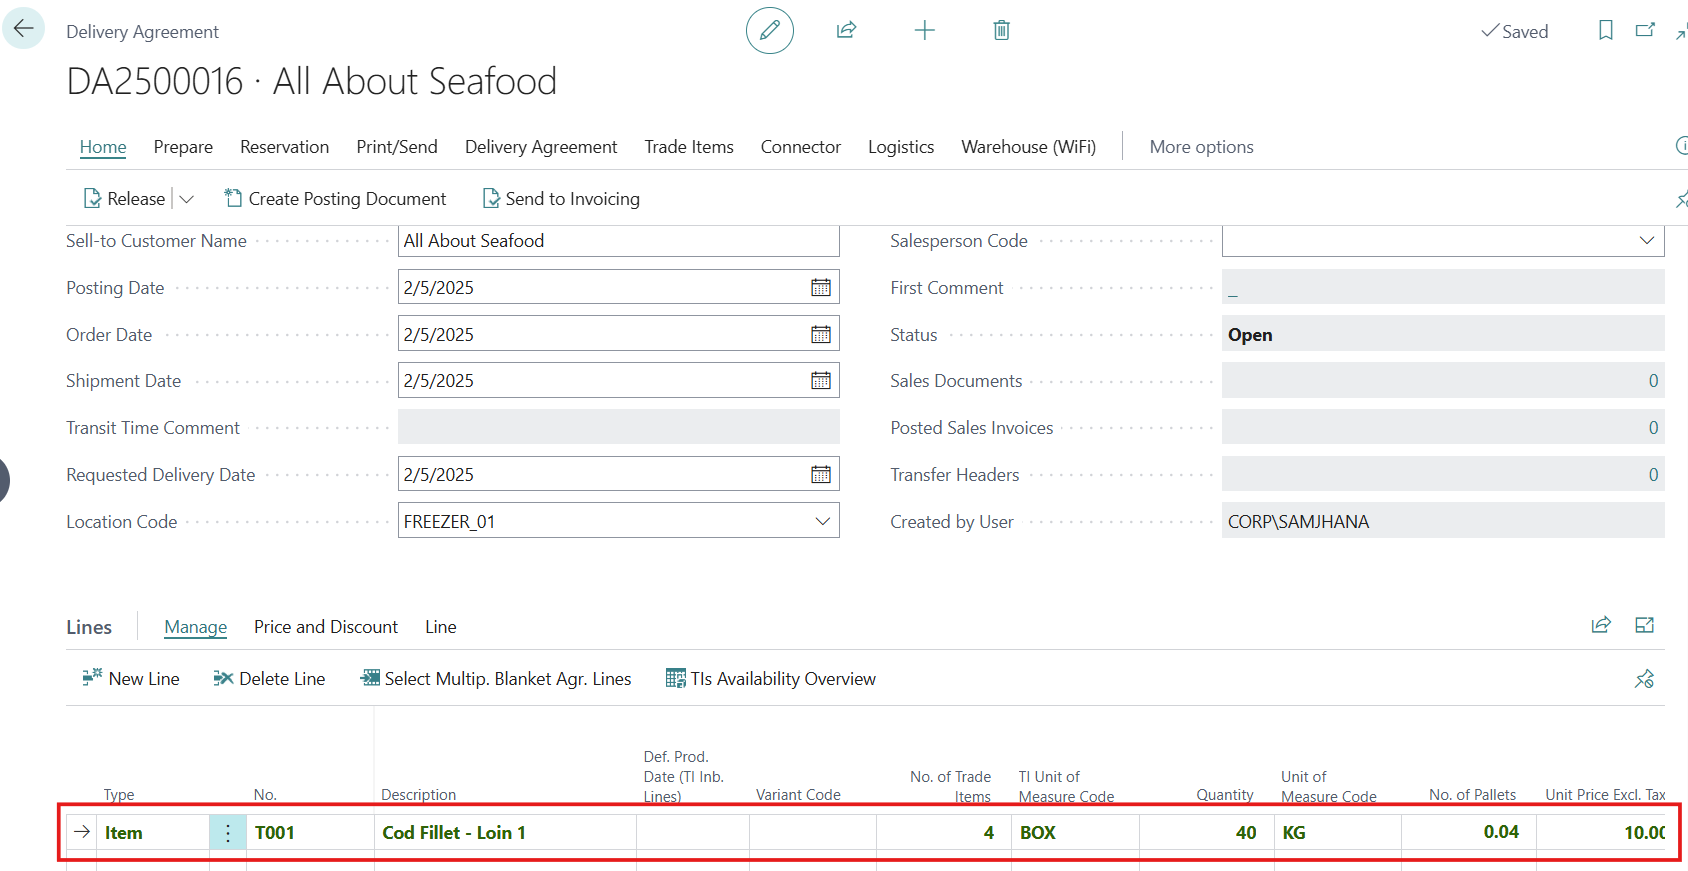This screenshot has width=1688, height=871.
Task: Switch to Price and Discount tab
Action: pyautogui.click(x=325, y=627)
